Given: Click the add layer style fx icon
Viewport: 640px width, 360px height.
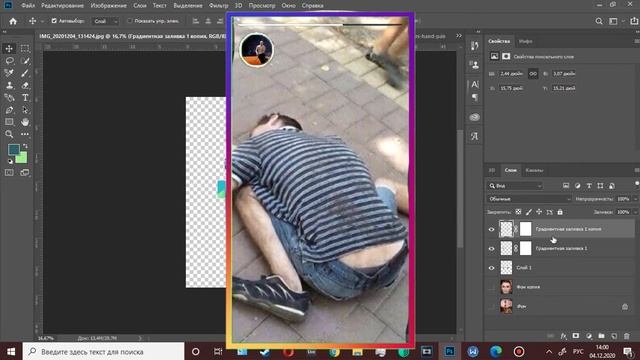Looking at the screenshot, I should (x=563, y=336).
